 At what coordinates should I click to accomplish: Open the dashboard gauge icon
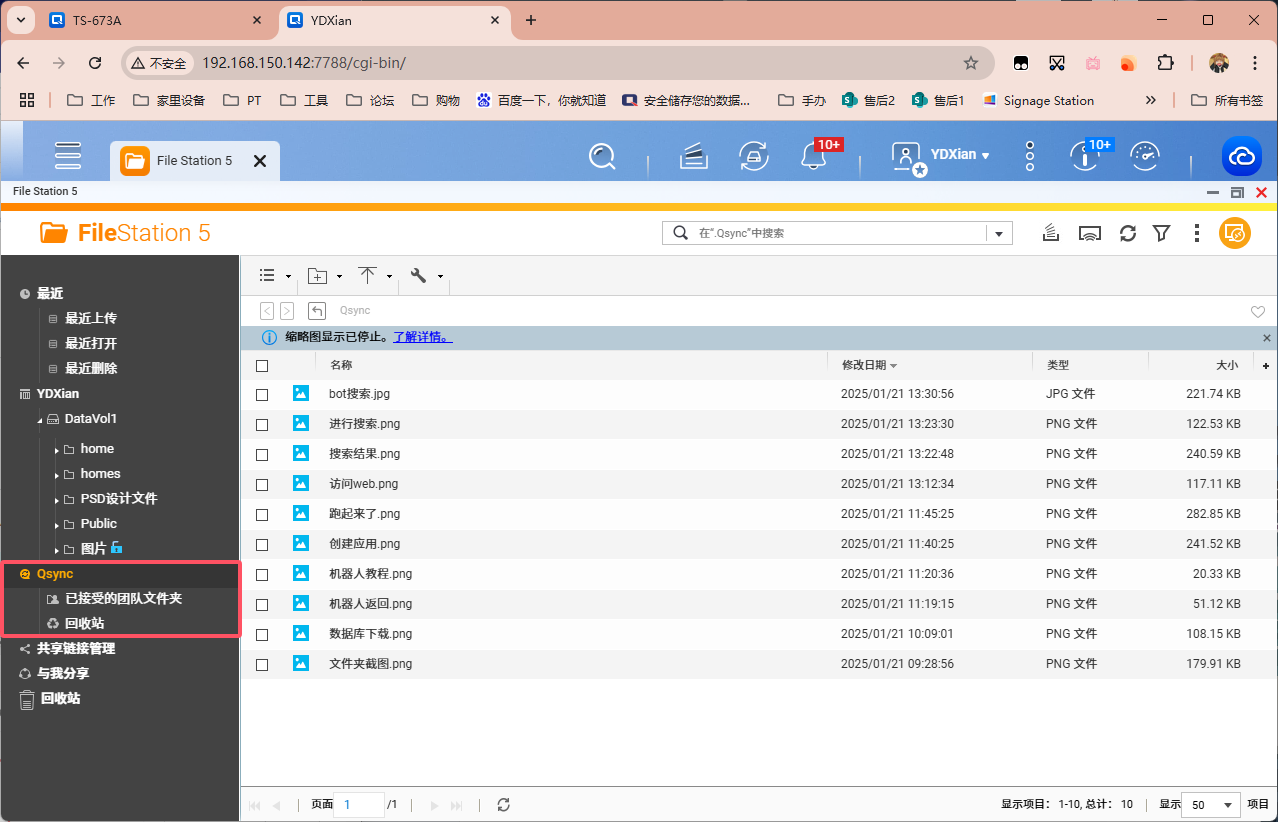pos(1144,156)
